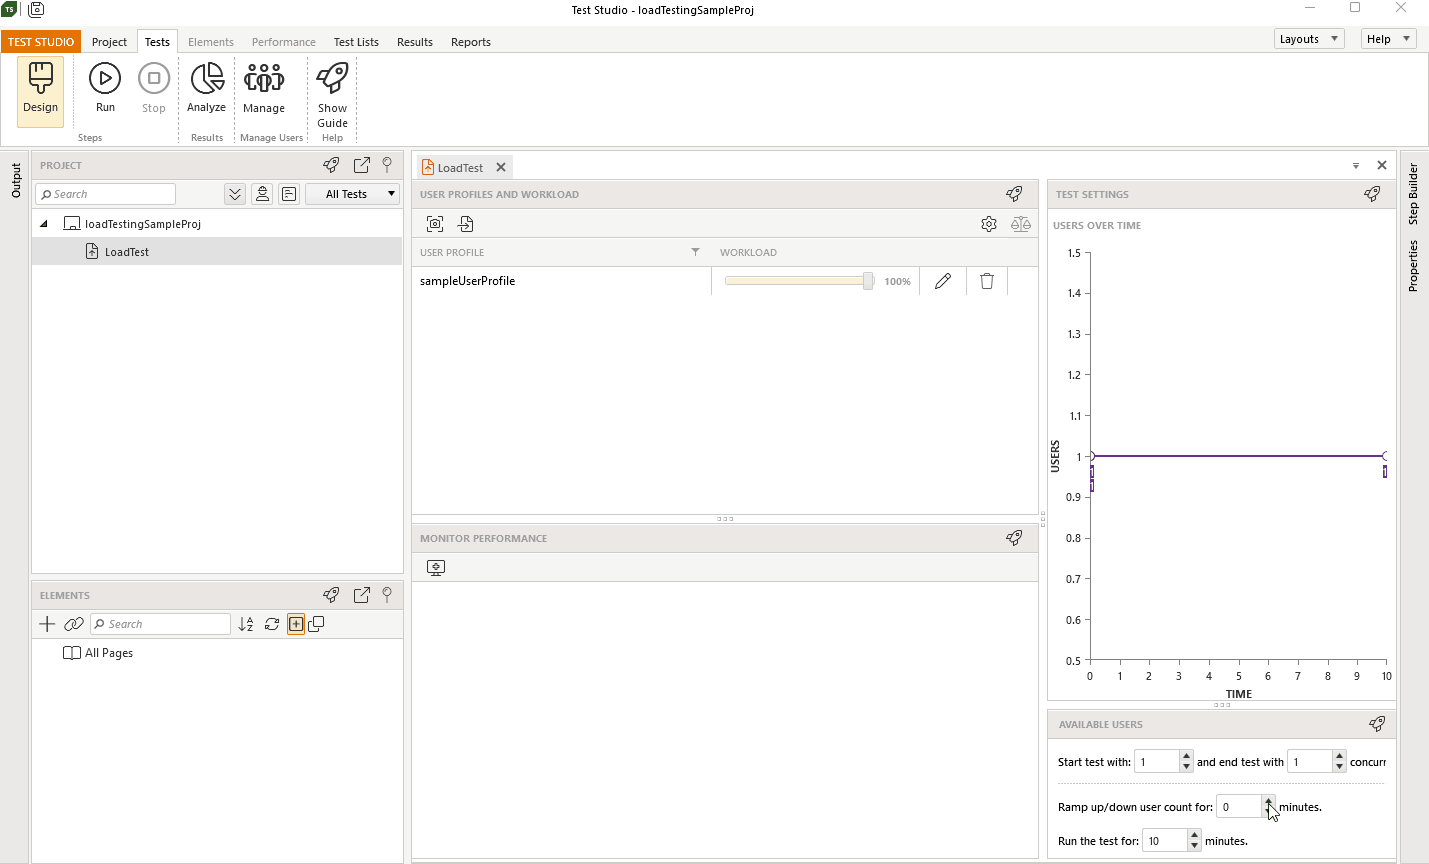Collapse the loadTestingSampleProj tree node
Viewport: 1429px width, 864px height.
(43, 223)
